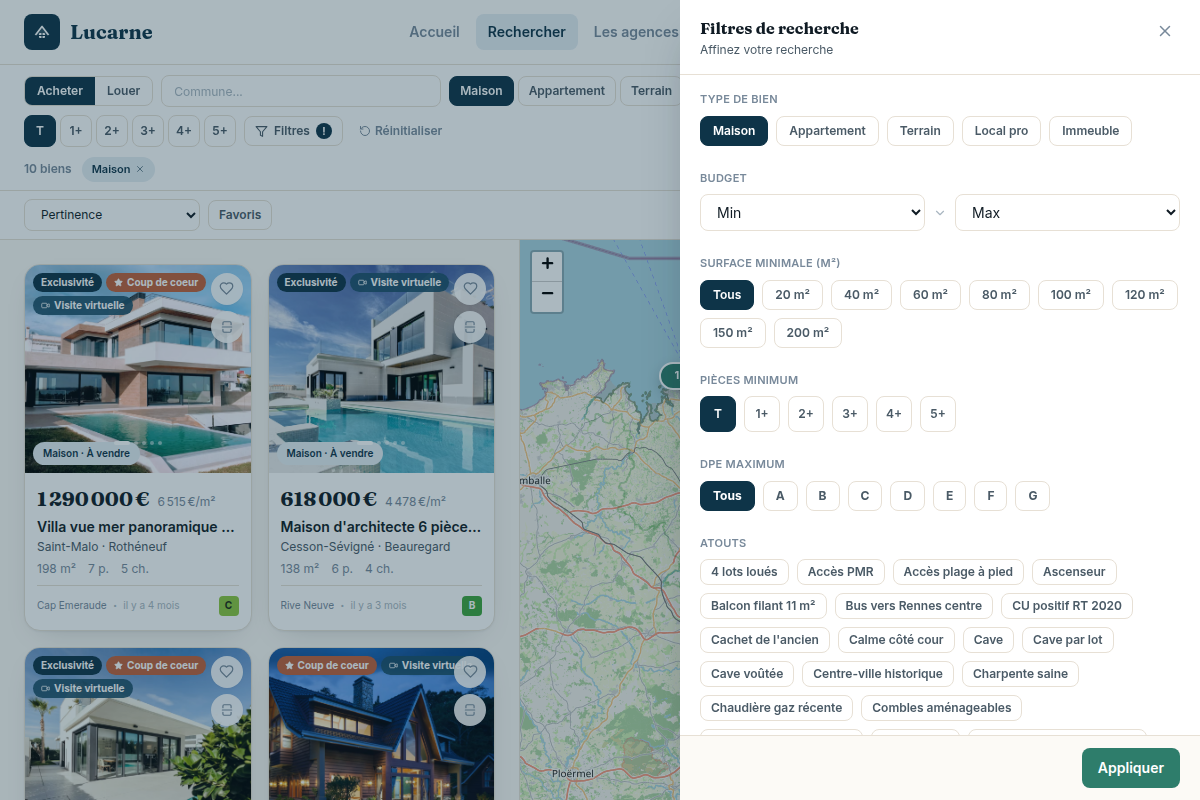Screen dimensions: 1200x800
Task: Set minimum surface to 60 m²
Action: (930, 295)
